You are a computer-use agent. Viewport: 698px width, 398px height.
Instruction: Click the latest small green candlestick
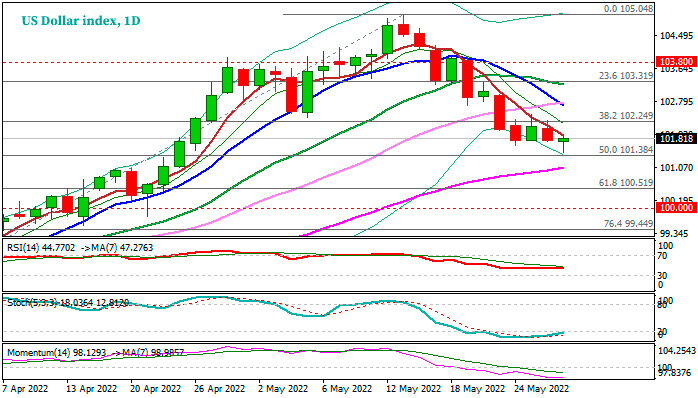pyautogui.click(x=564, y=140)
